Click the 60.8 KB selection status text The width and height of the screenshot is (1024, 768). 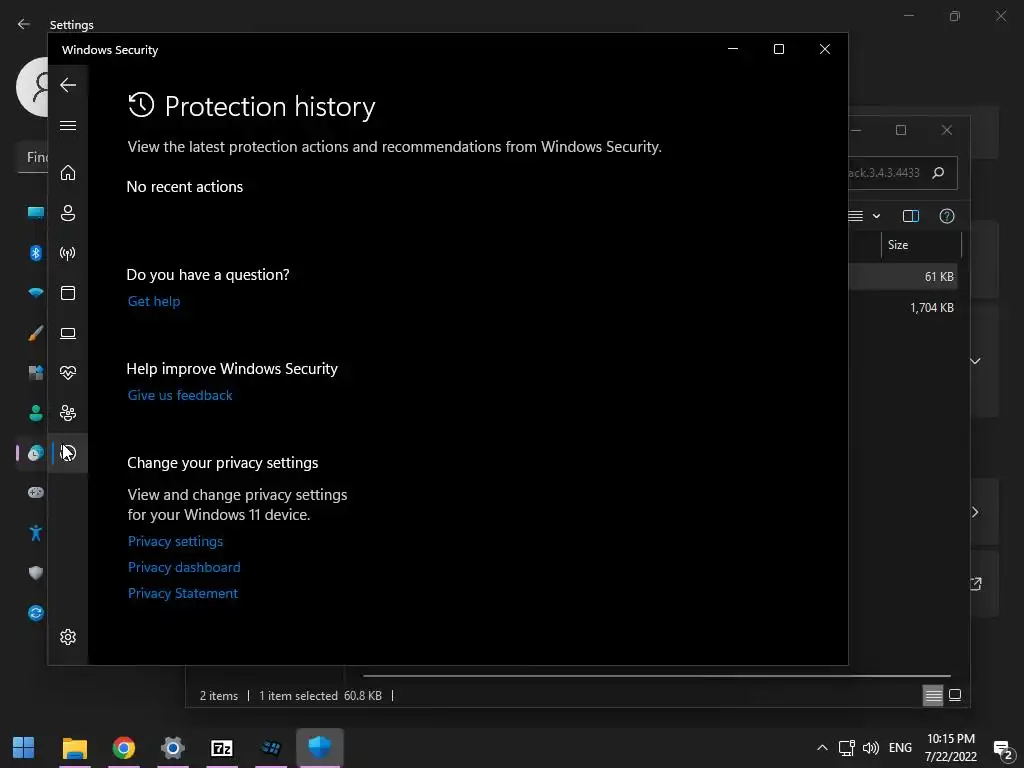[x=363, y=696]
